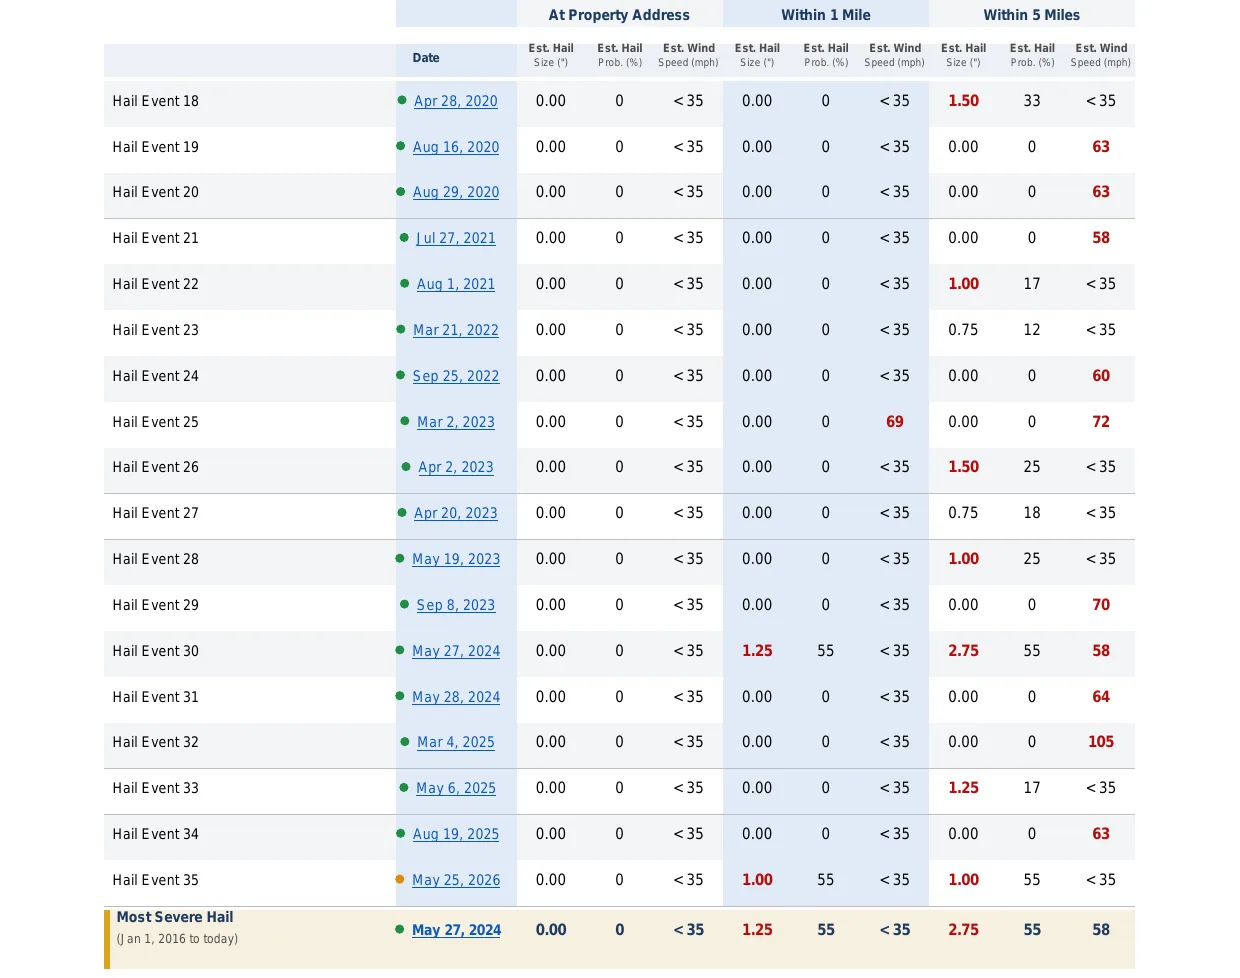The width and height of the screenshot is (1240, 978).
Task: Follow the Apr 20, 2023 date link
Action: pyautogui.click(x=456, y=513)
